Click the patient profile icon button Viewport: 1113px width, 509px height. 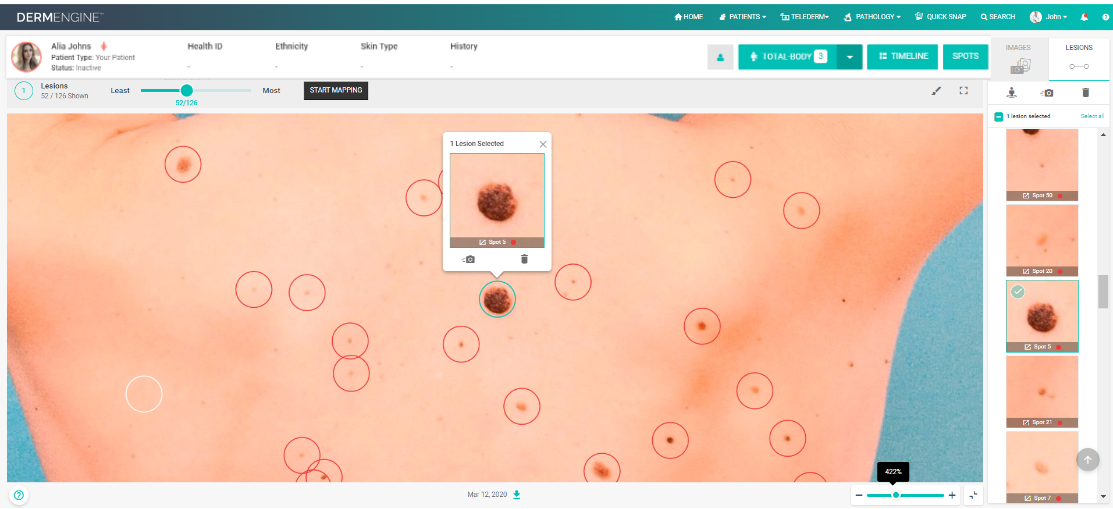click(720, 57)
